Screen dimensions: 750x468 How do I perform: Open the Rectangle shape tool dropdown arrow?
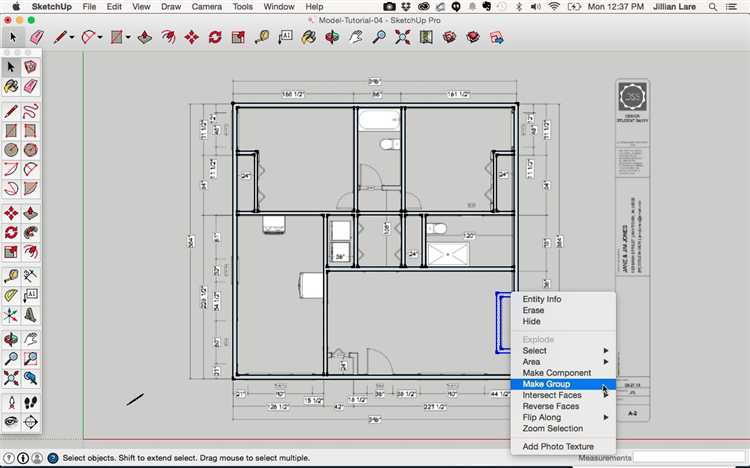click(x=129, y=37)
